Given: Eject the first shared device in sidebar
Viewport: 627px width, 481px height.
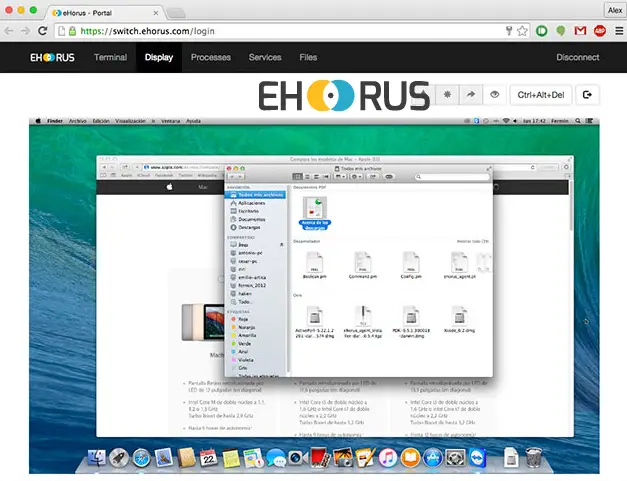Looking at the screenshot, I should tap(282, 245).
